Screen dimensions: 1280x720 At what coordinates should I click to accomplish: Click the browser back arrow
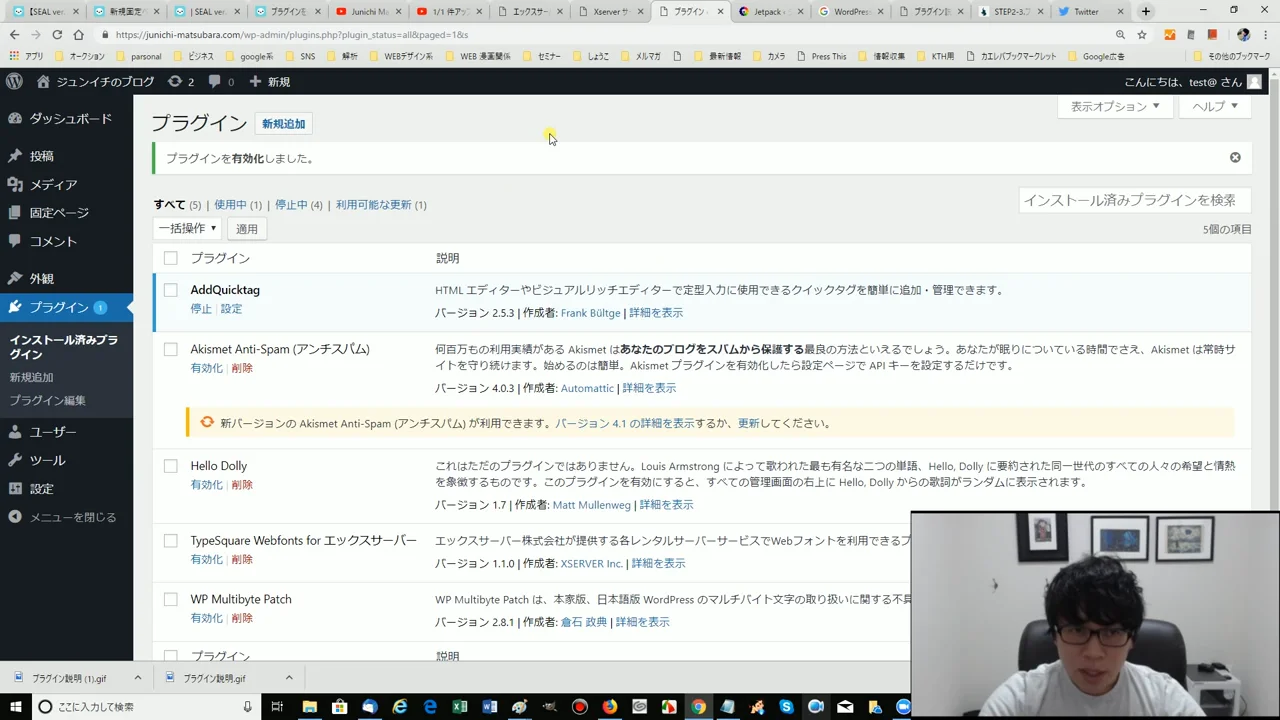point(14,34)
